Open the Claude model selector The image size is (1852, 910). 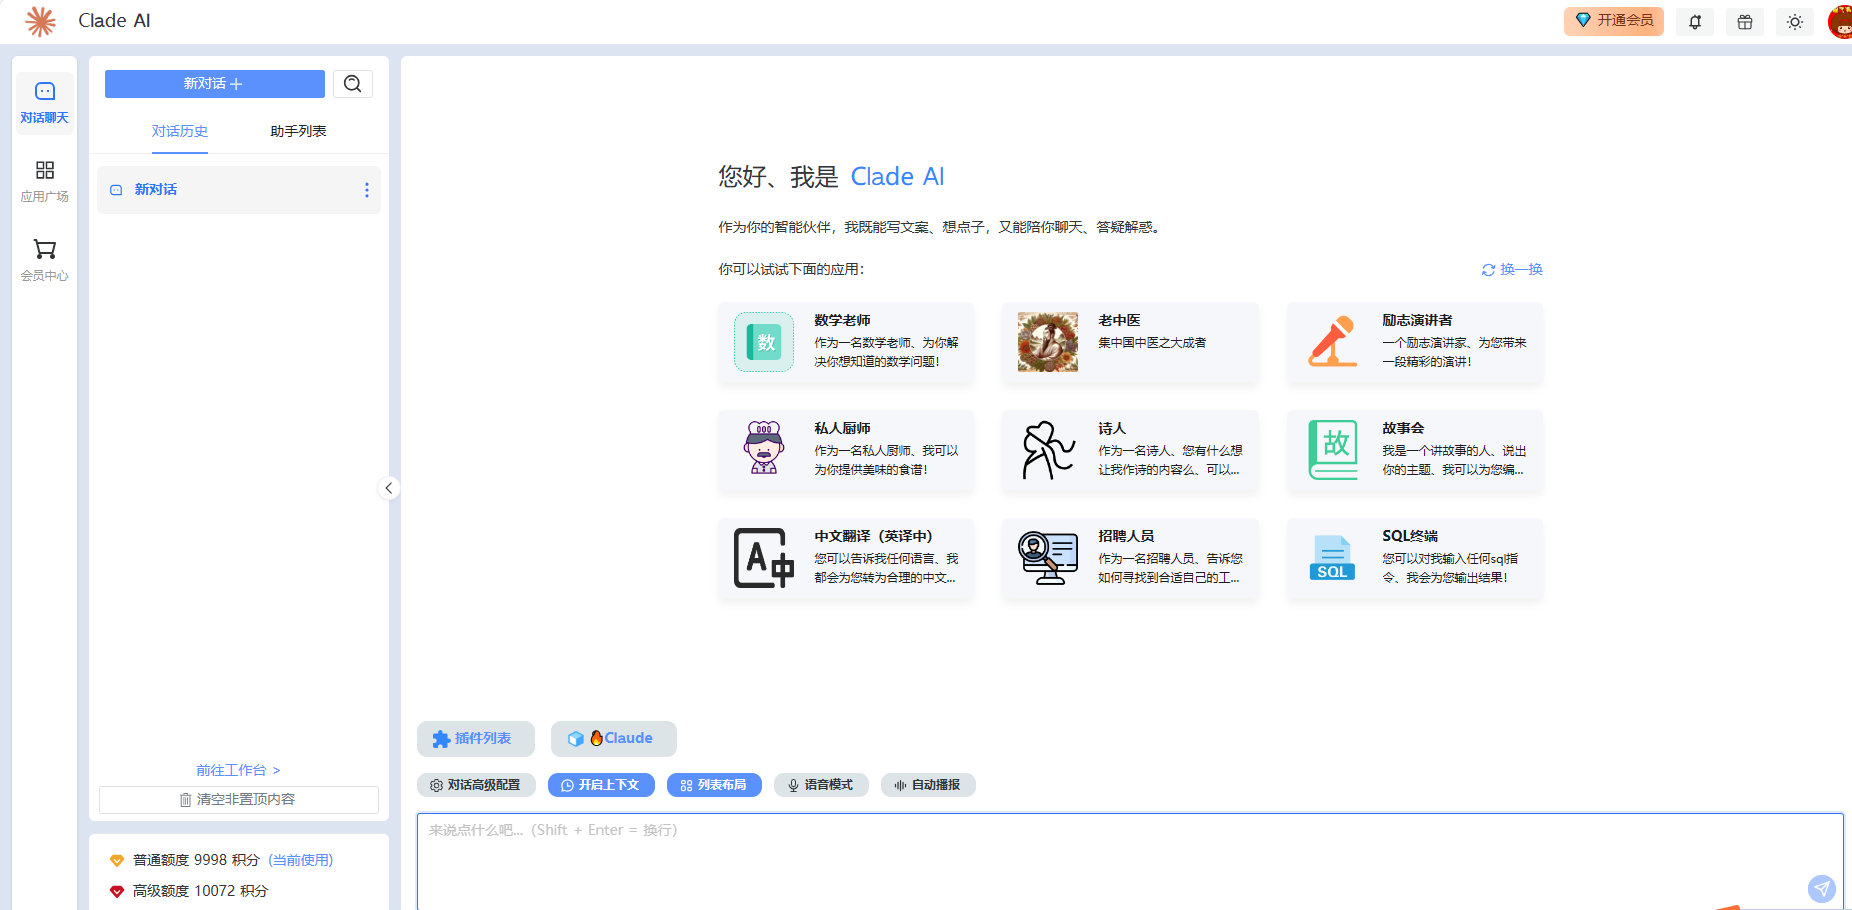613,738
